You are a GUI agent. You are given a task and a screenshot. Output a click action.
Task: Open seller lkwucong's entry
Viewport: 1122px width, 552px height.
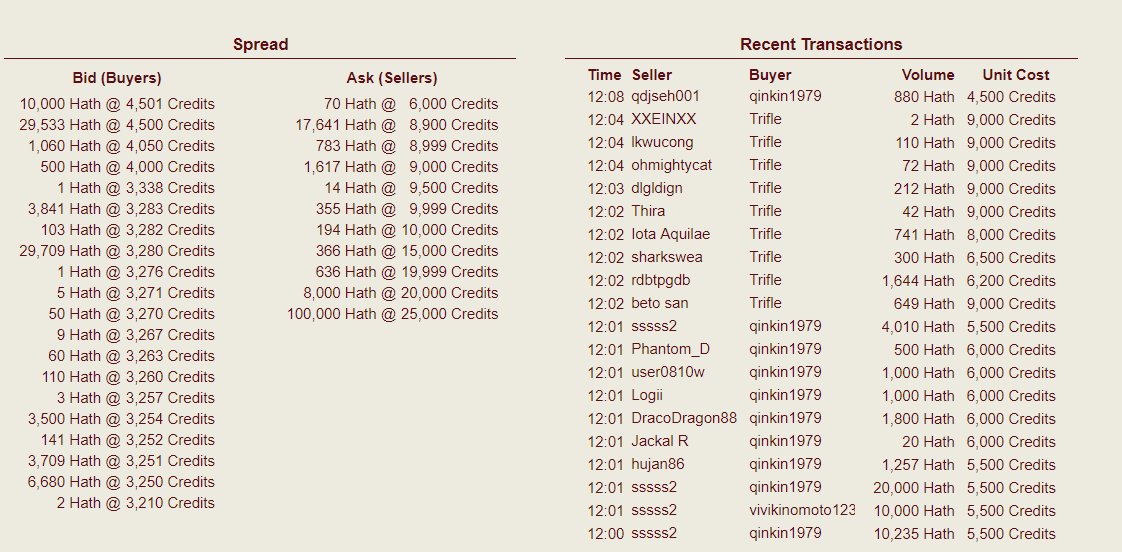click(662, 143)
